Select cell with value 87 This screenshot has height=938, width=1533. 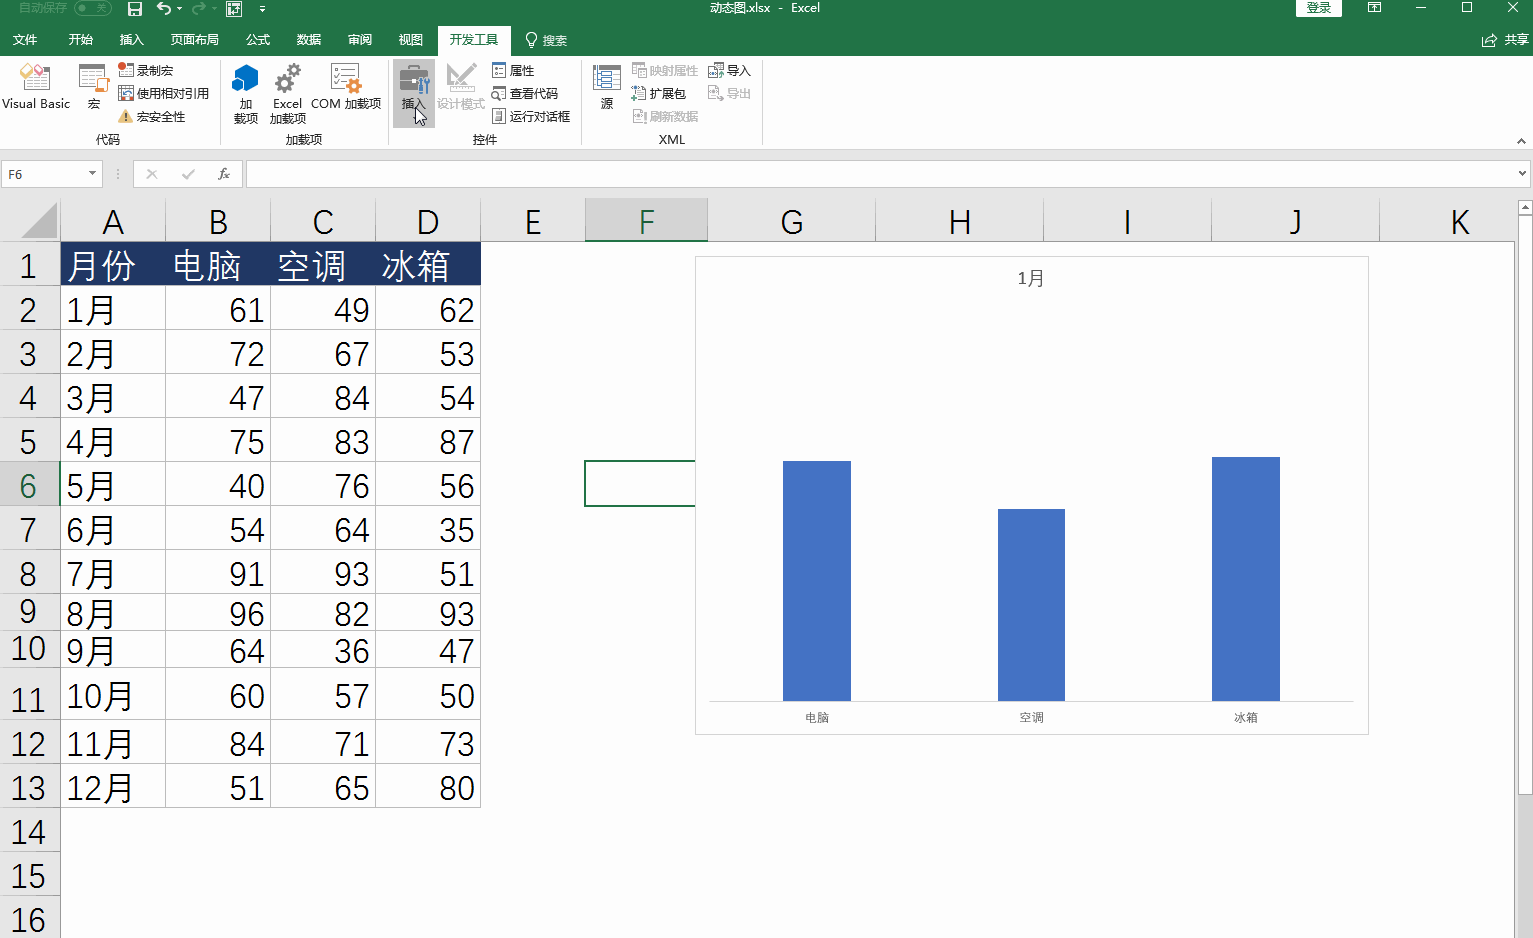(x=428, y=441)
